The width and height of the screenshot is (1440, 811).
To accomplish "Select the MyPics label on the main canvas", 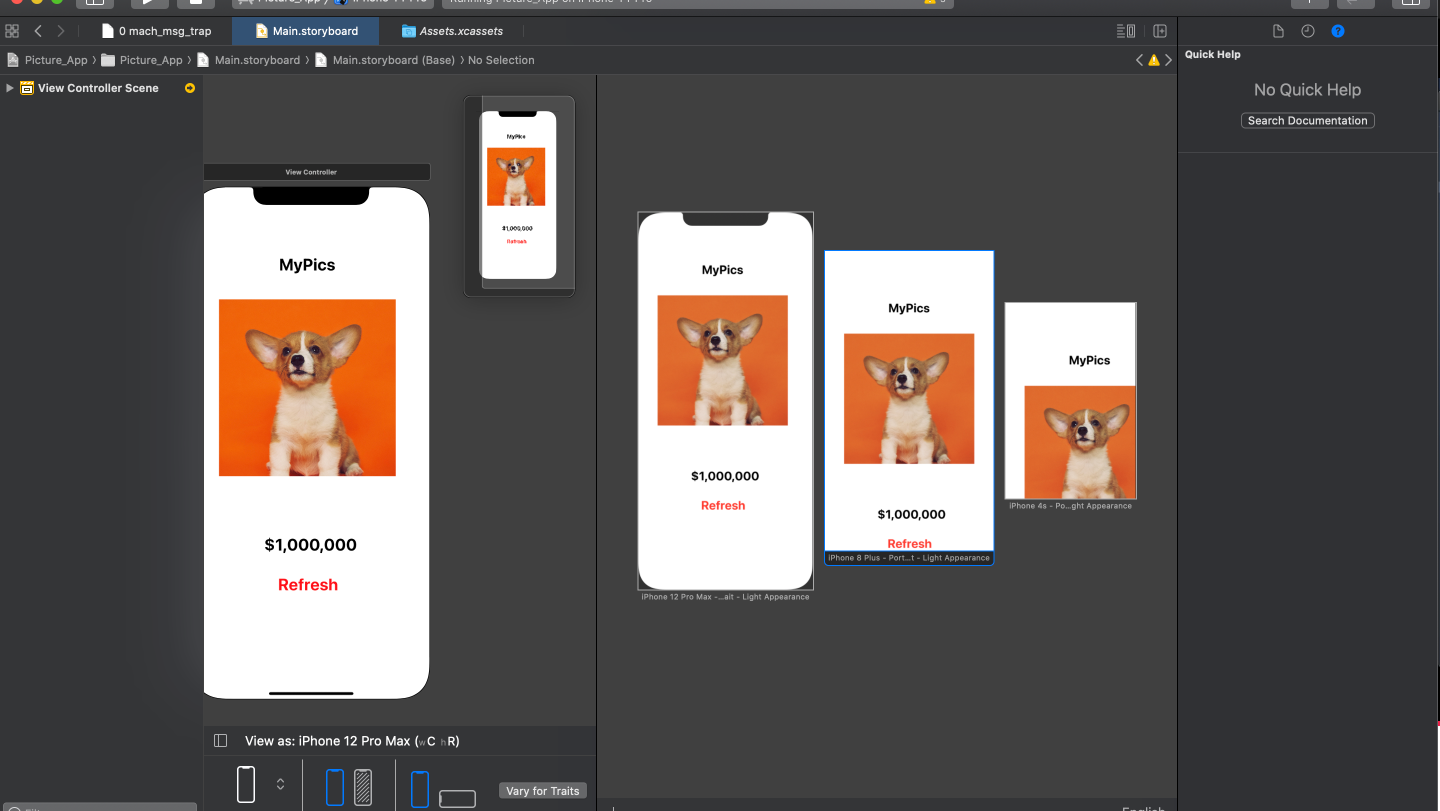I will (x=307, y=265).
